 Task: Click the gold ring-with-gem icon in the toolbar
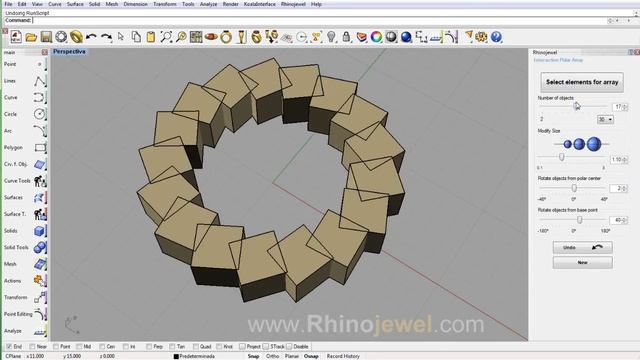point(226,37)
